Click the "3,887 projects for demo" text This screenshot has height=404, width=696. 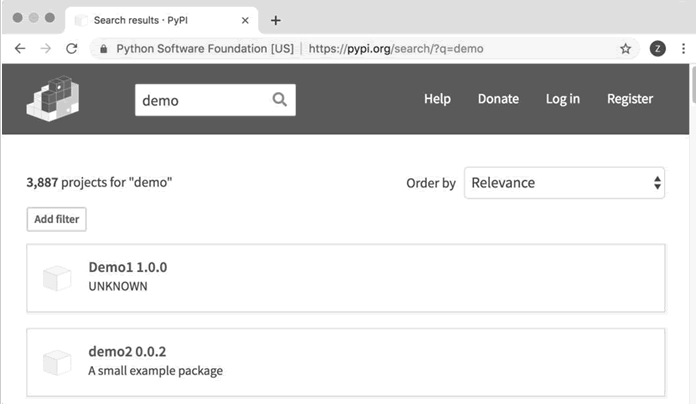[x=99, y=182]
